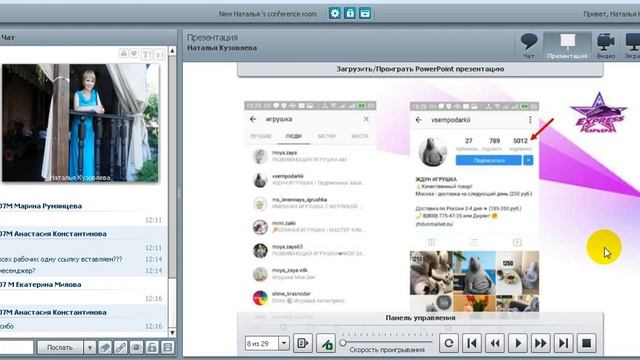The height and width of the screenshot is (360, 640).
Task: Switch to the Чат view icon
Action: (x=529, y=46)
